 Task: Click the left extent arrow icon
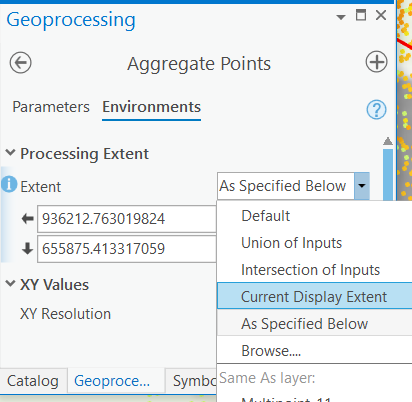click(x=27, y=219)
